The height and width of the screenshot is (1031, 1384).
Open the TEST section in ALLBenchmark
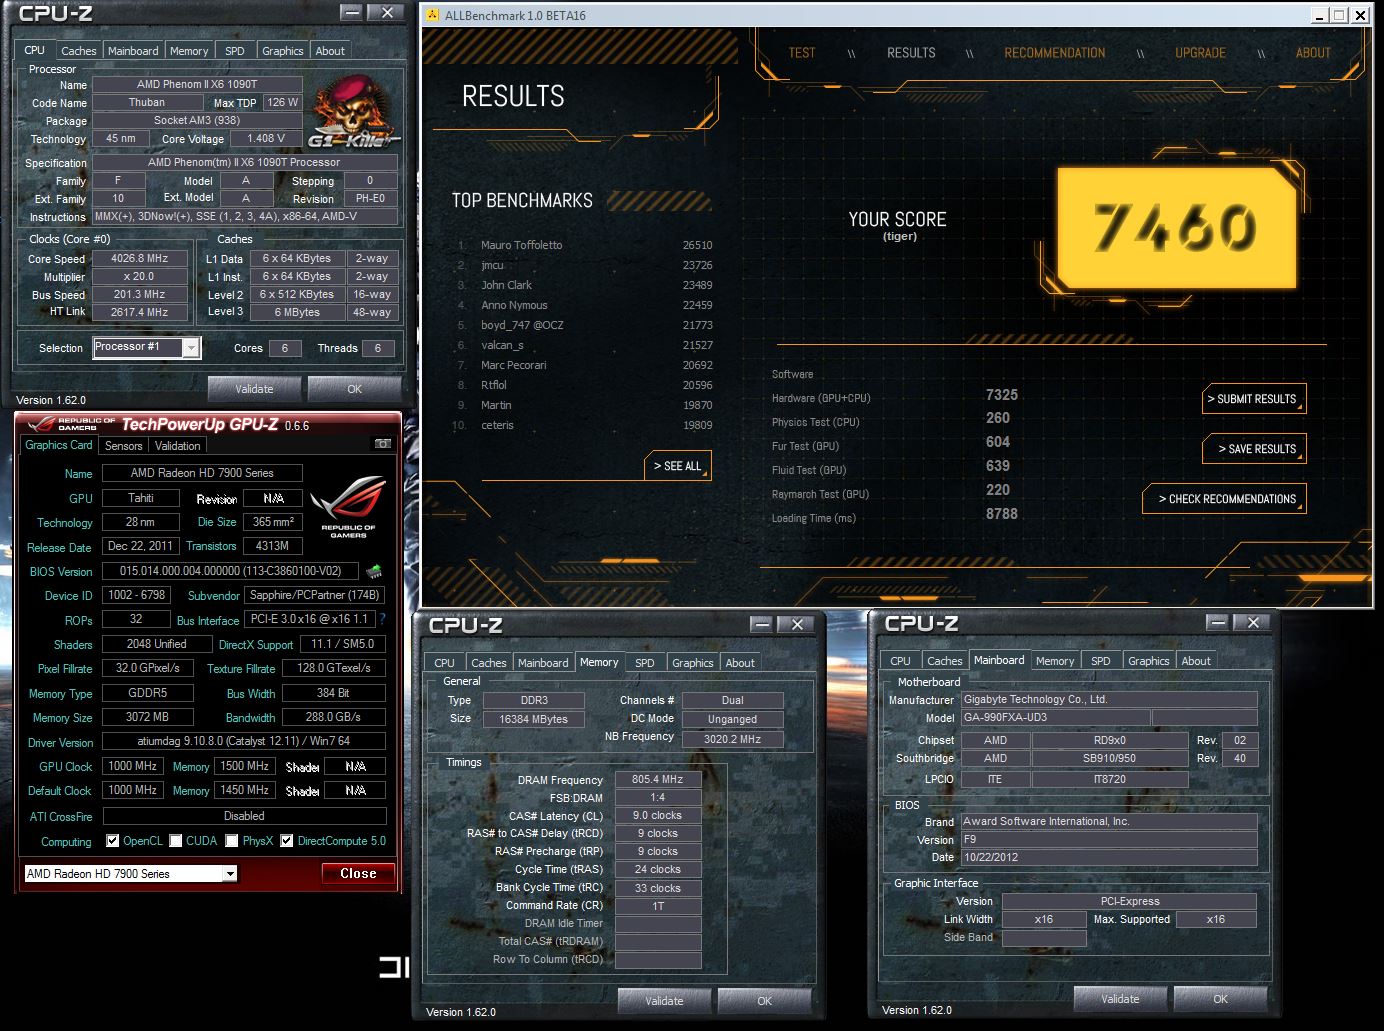click(x=802, y=53)
